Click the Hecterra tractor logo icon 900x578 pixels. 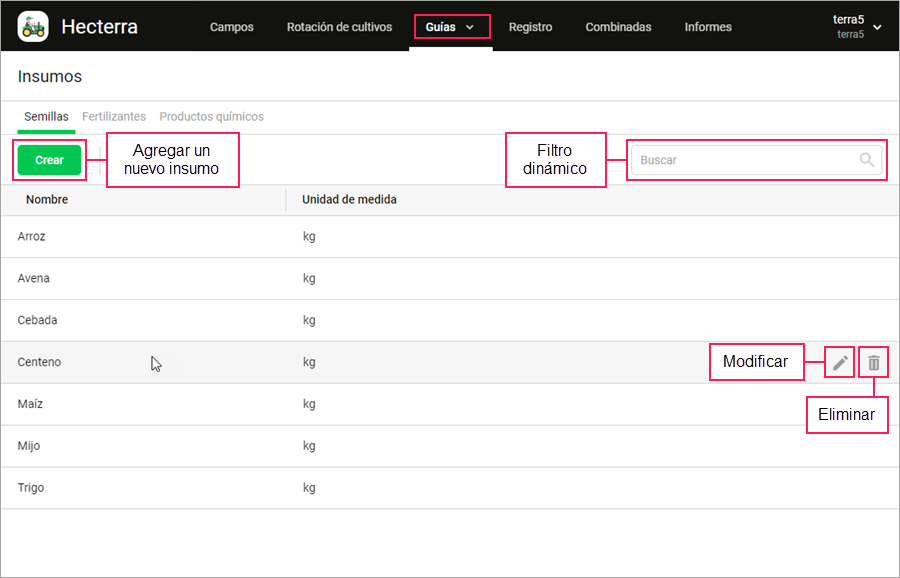click(33, 26)
